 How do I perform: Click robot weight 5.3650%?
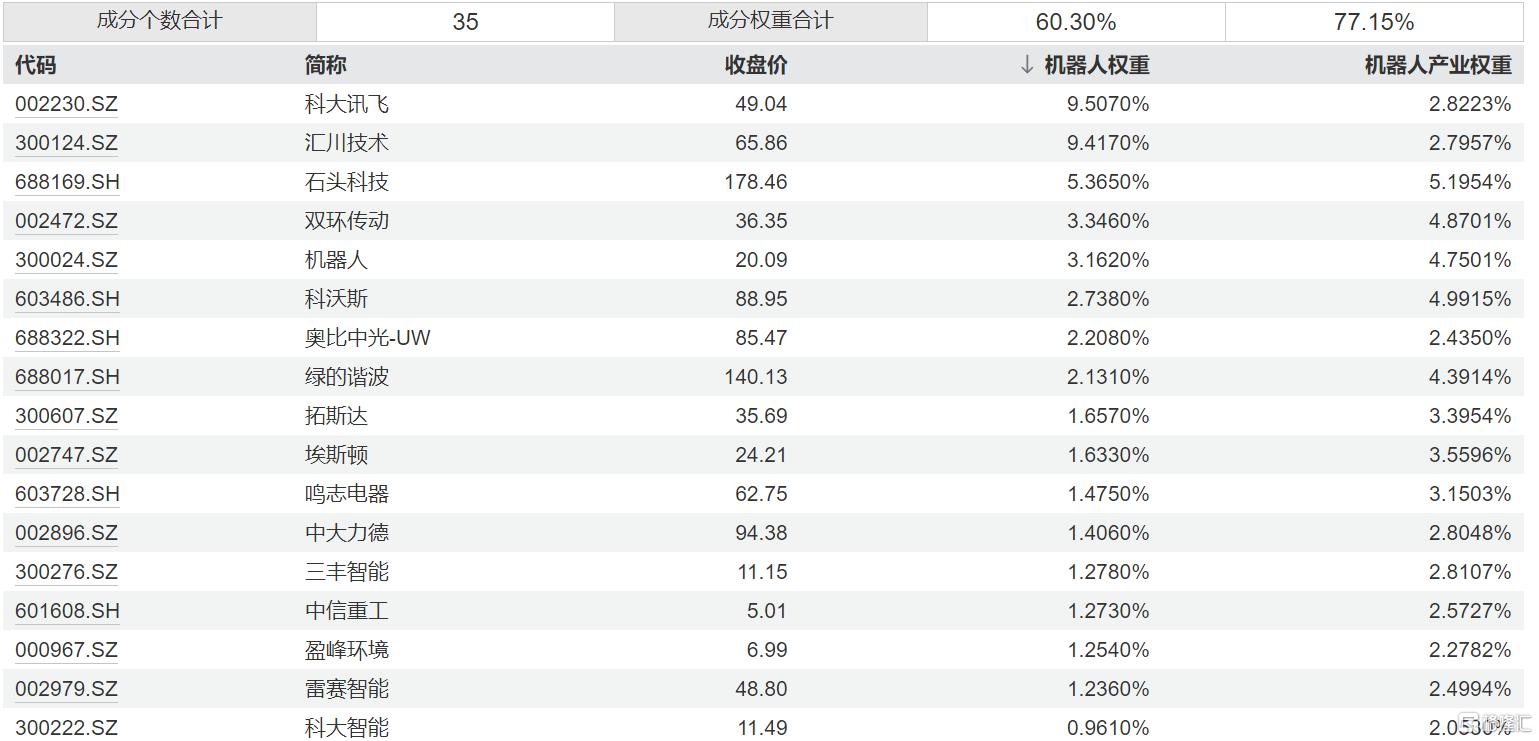tap(1108, 182)
